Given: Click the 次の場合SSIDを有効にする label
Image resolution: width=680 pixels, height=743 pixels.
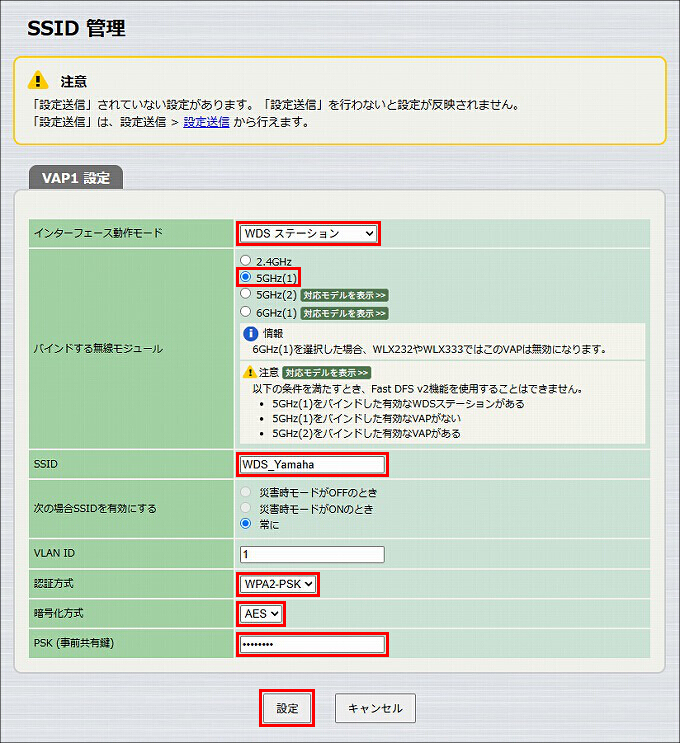Looking at the screenshot, I should point(95,508).
